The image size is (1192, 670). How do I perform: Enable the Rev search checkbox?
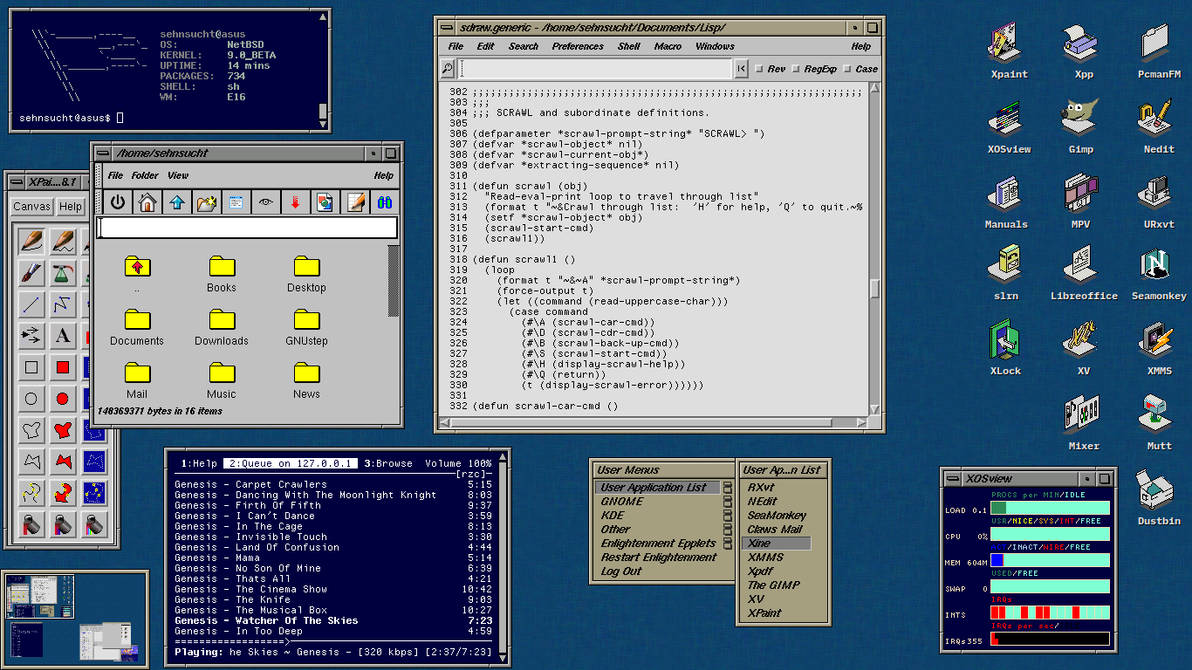pyautogui.click(x=759, y=69)
